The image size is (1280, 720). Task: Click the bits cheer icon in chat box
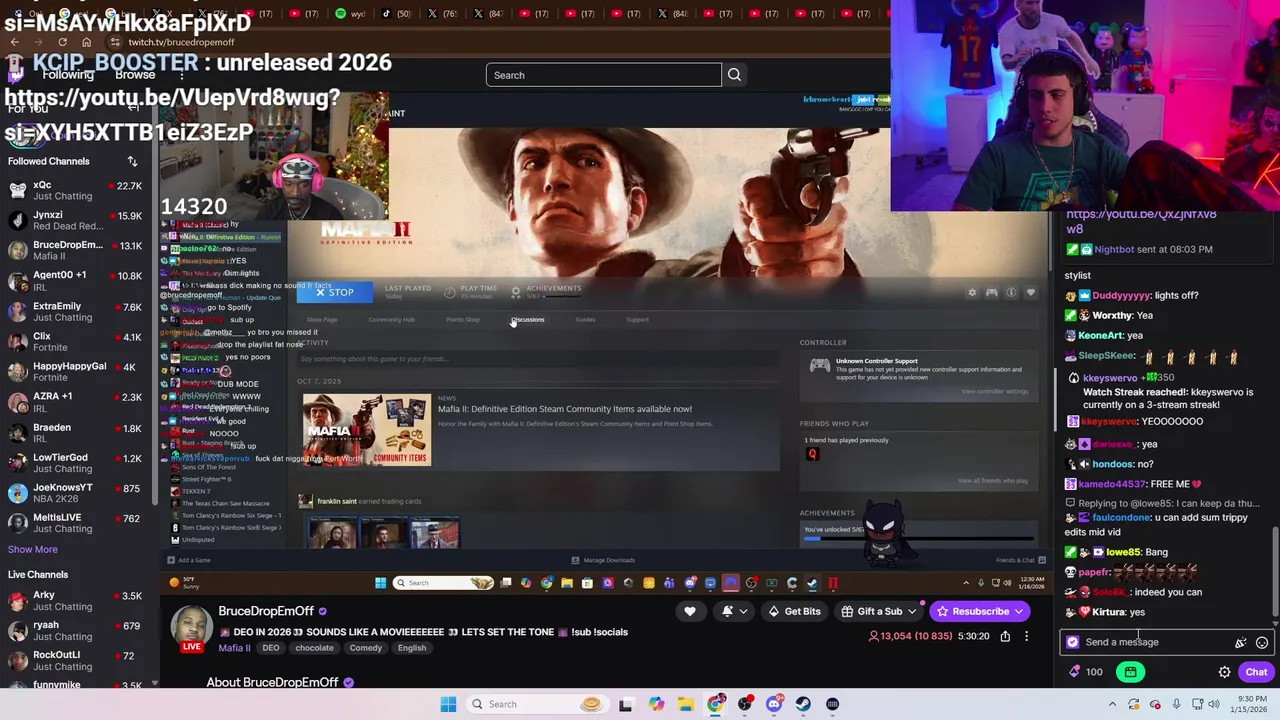(x=1241, y=643)
